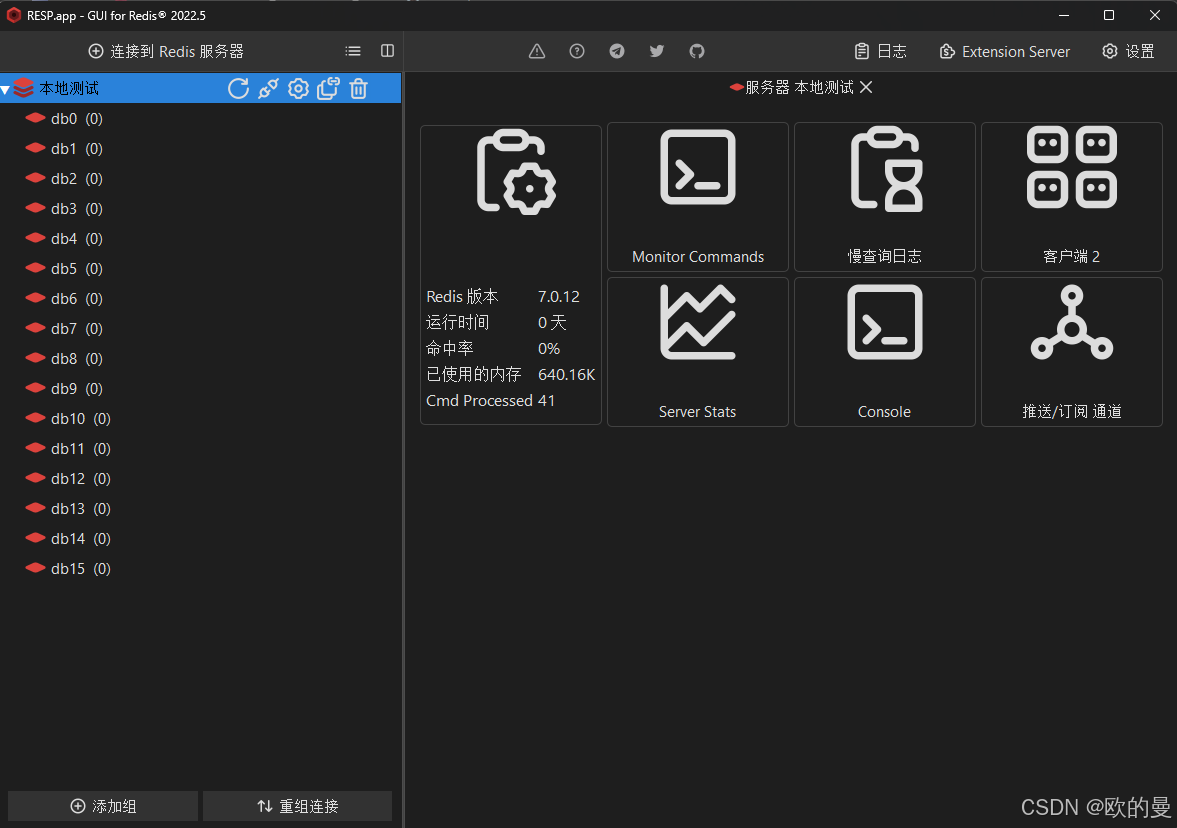Disconnect the 本地测试 server via plug icon
Image resolution: width=1177 pixels, height=828 pixels.
coord(268,89)
